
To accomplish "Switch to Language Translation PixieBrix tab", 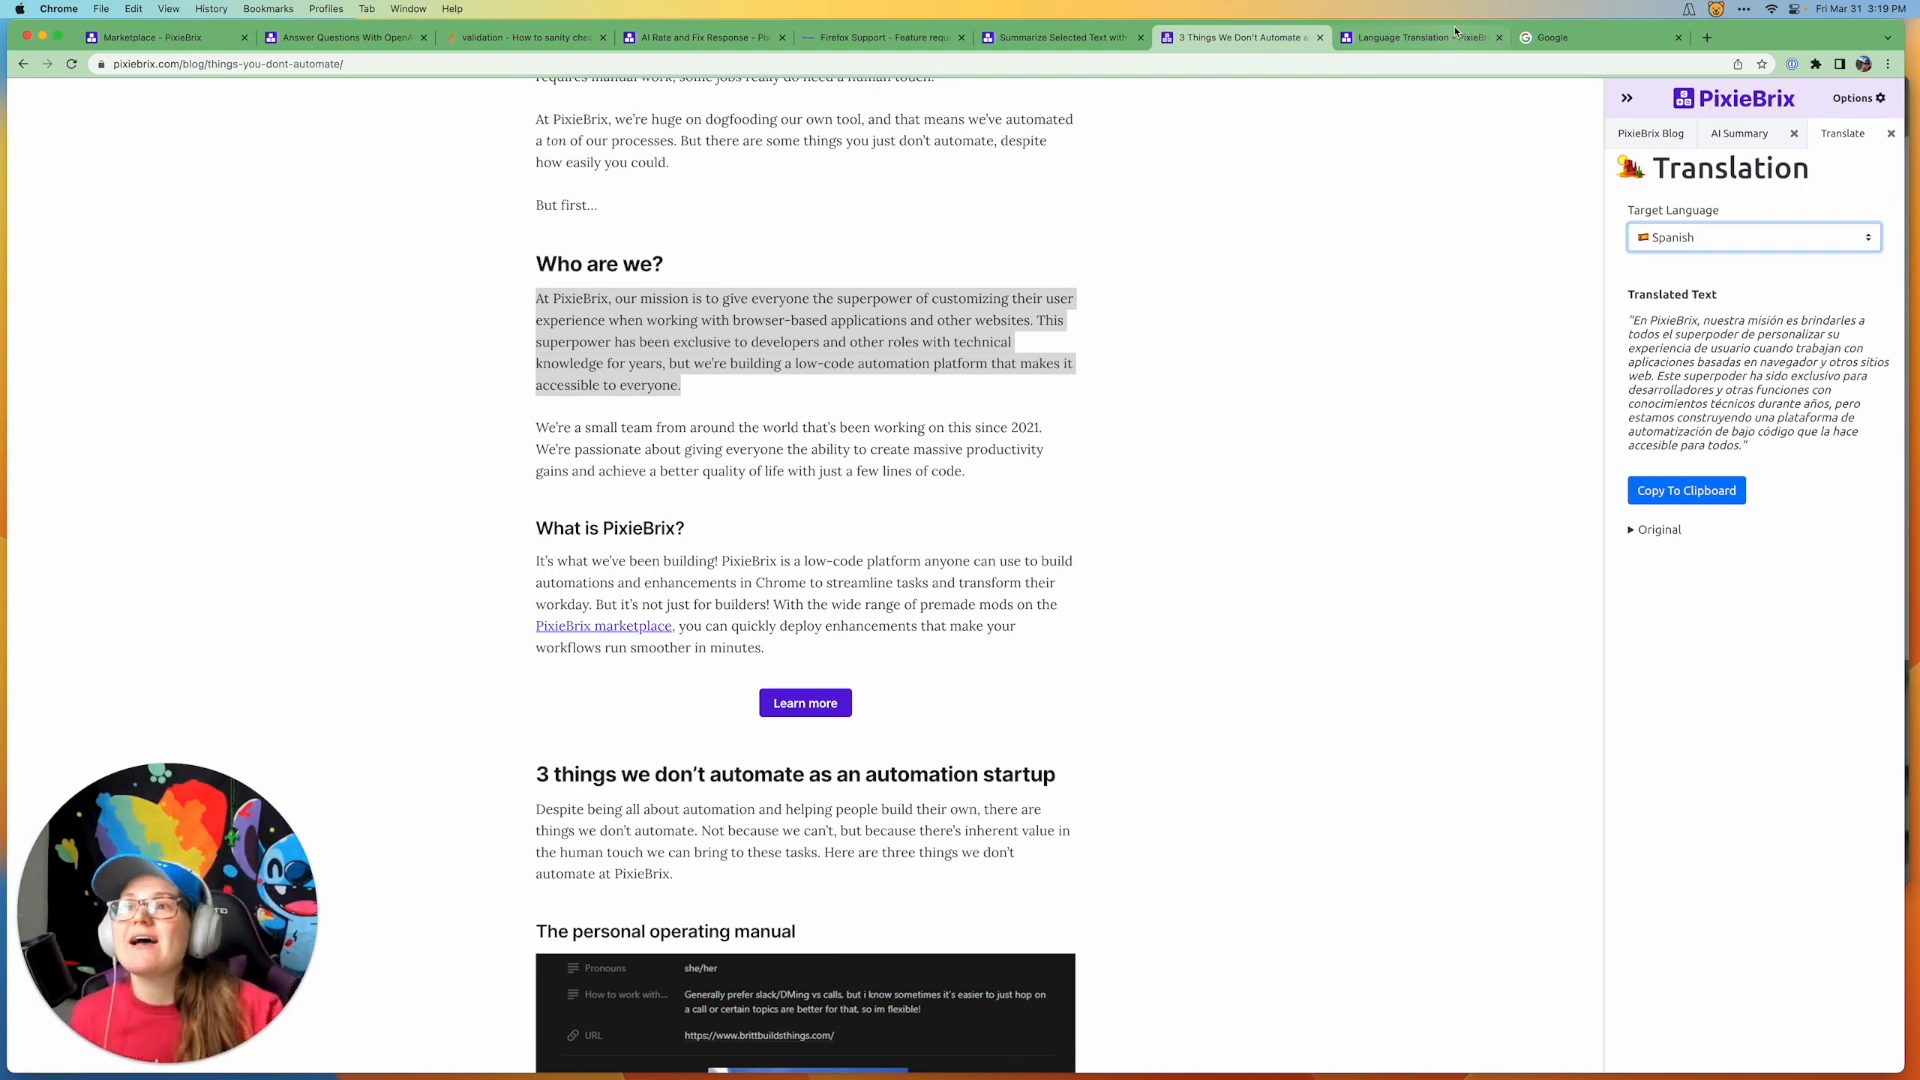I will point(1420,37).
